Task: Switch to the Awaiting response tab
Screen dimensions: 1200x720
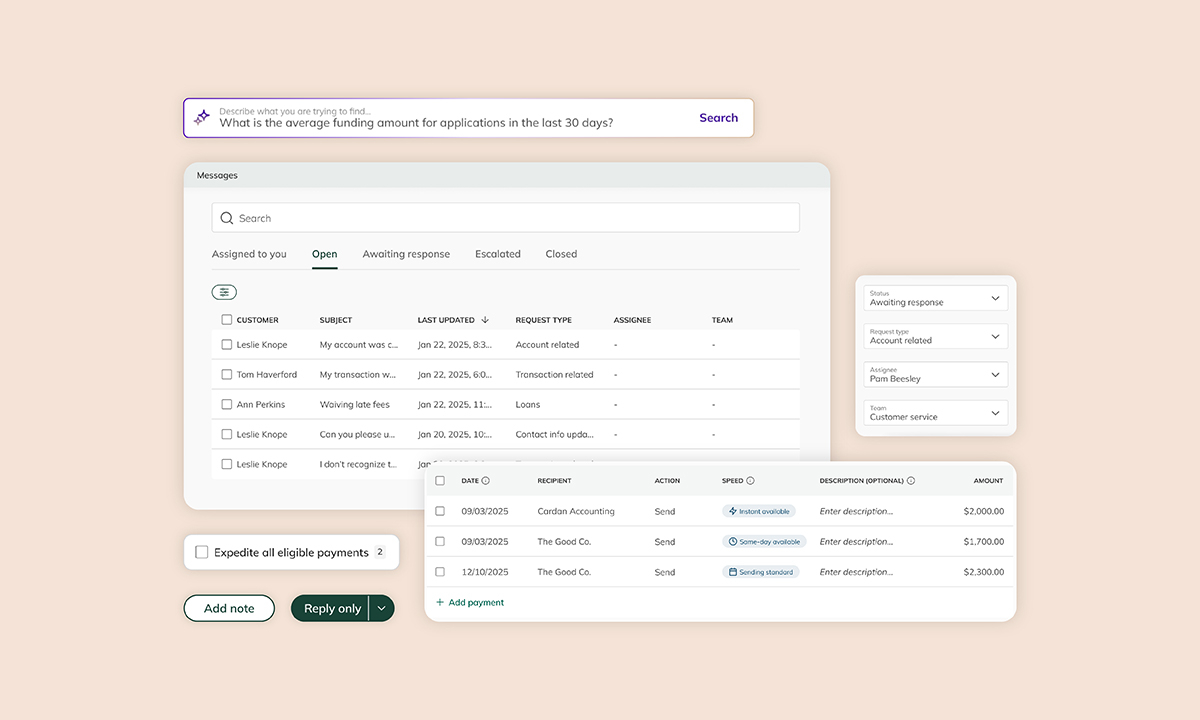Action: pyautogui.click(x=406, y=254)
